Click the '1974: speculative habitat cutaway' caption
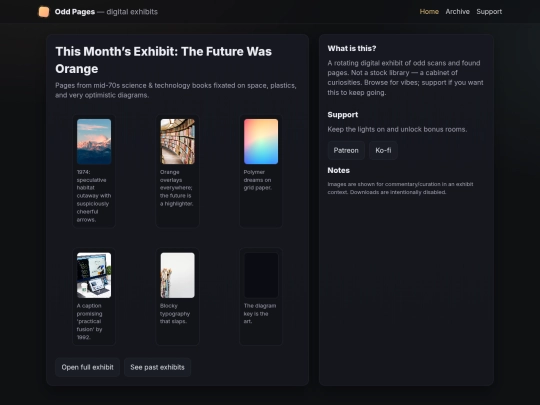The image size is (540, 405). tap(94, 196)
